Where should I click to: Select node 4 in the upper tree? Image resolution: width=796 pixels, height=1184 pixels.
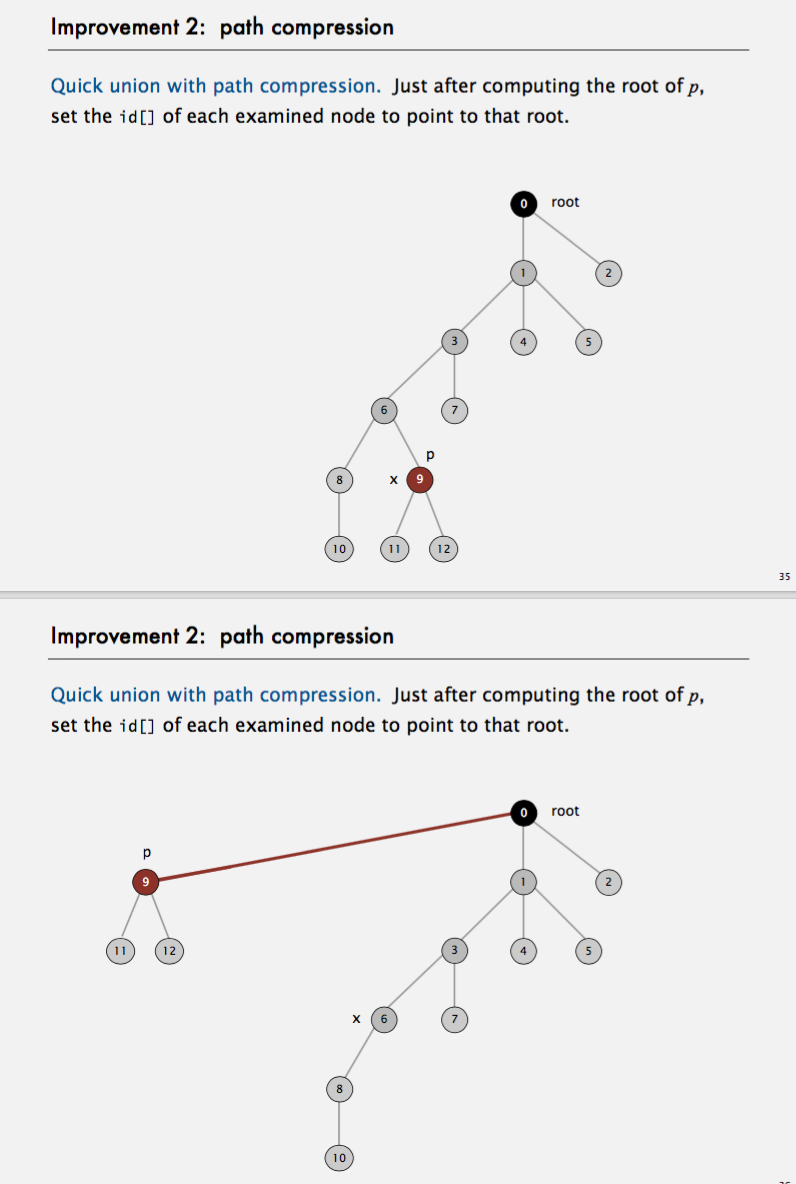[x=522, y=342]
